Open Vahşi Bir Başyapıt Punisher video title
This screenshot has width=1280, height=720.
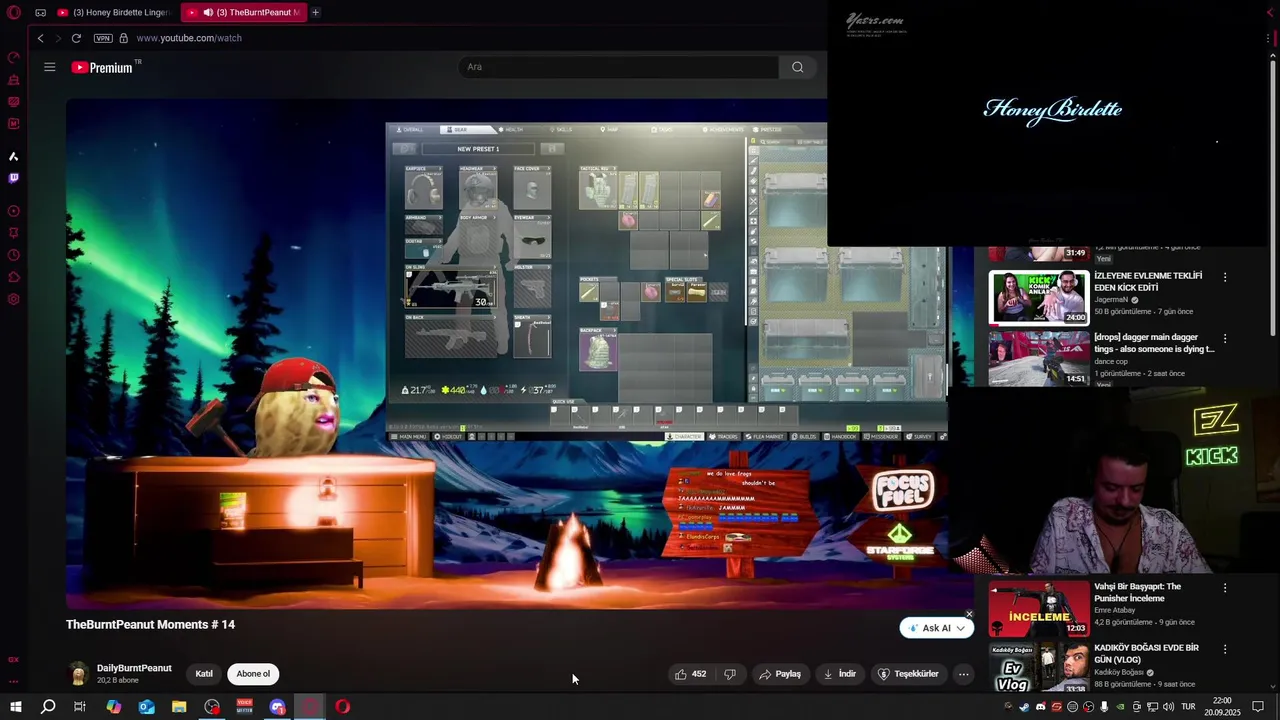(x=1137, y=592)
